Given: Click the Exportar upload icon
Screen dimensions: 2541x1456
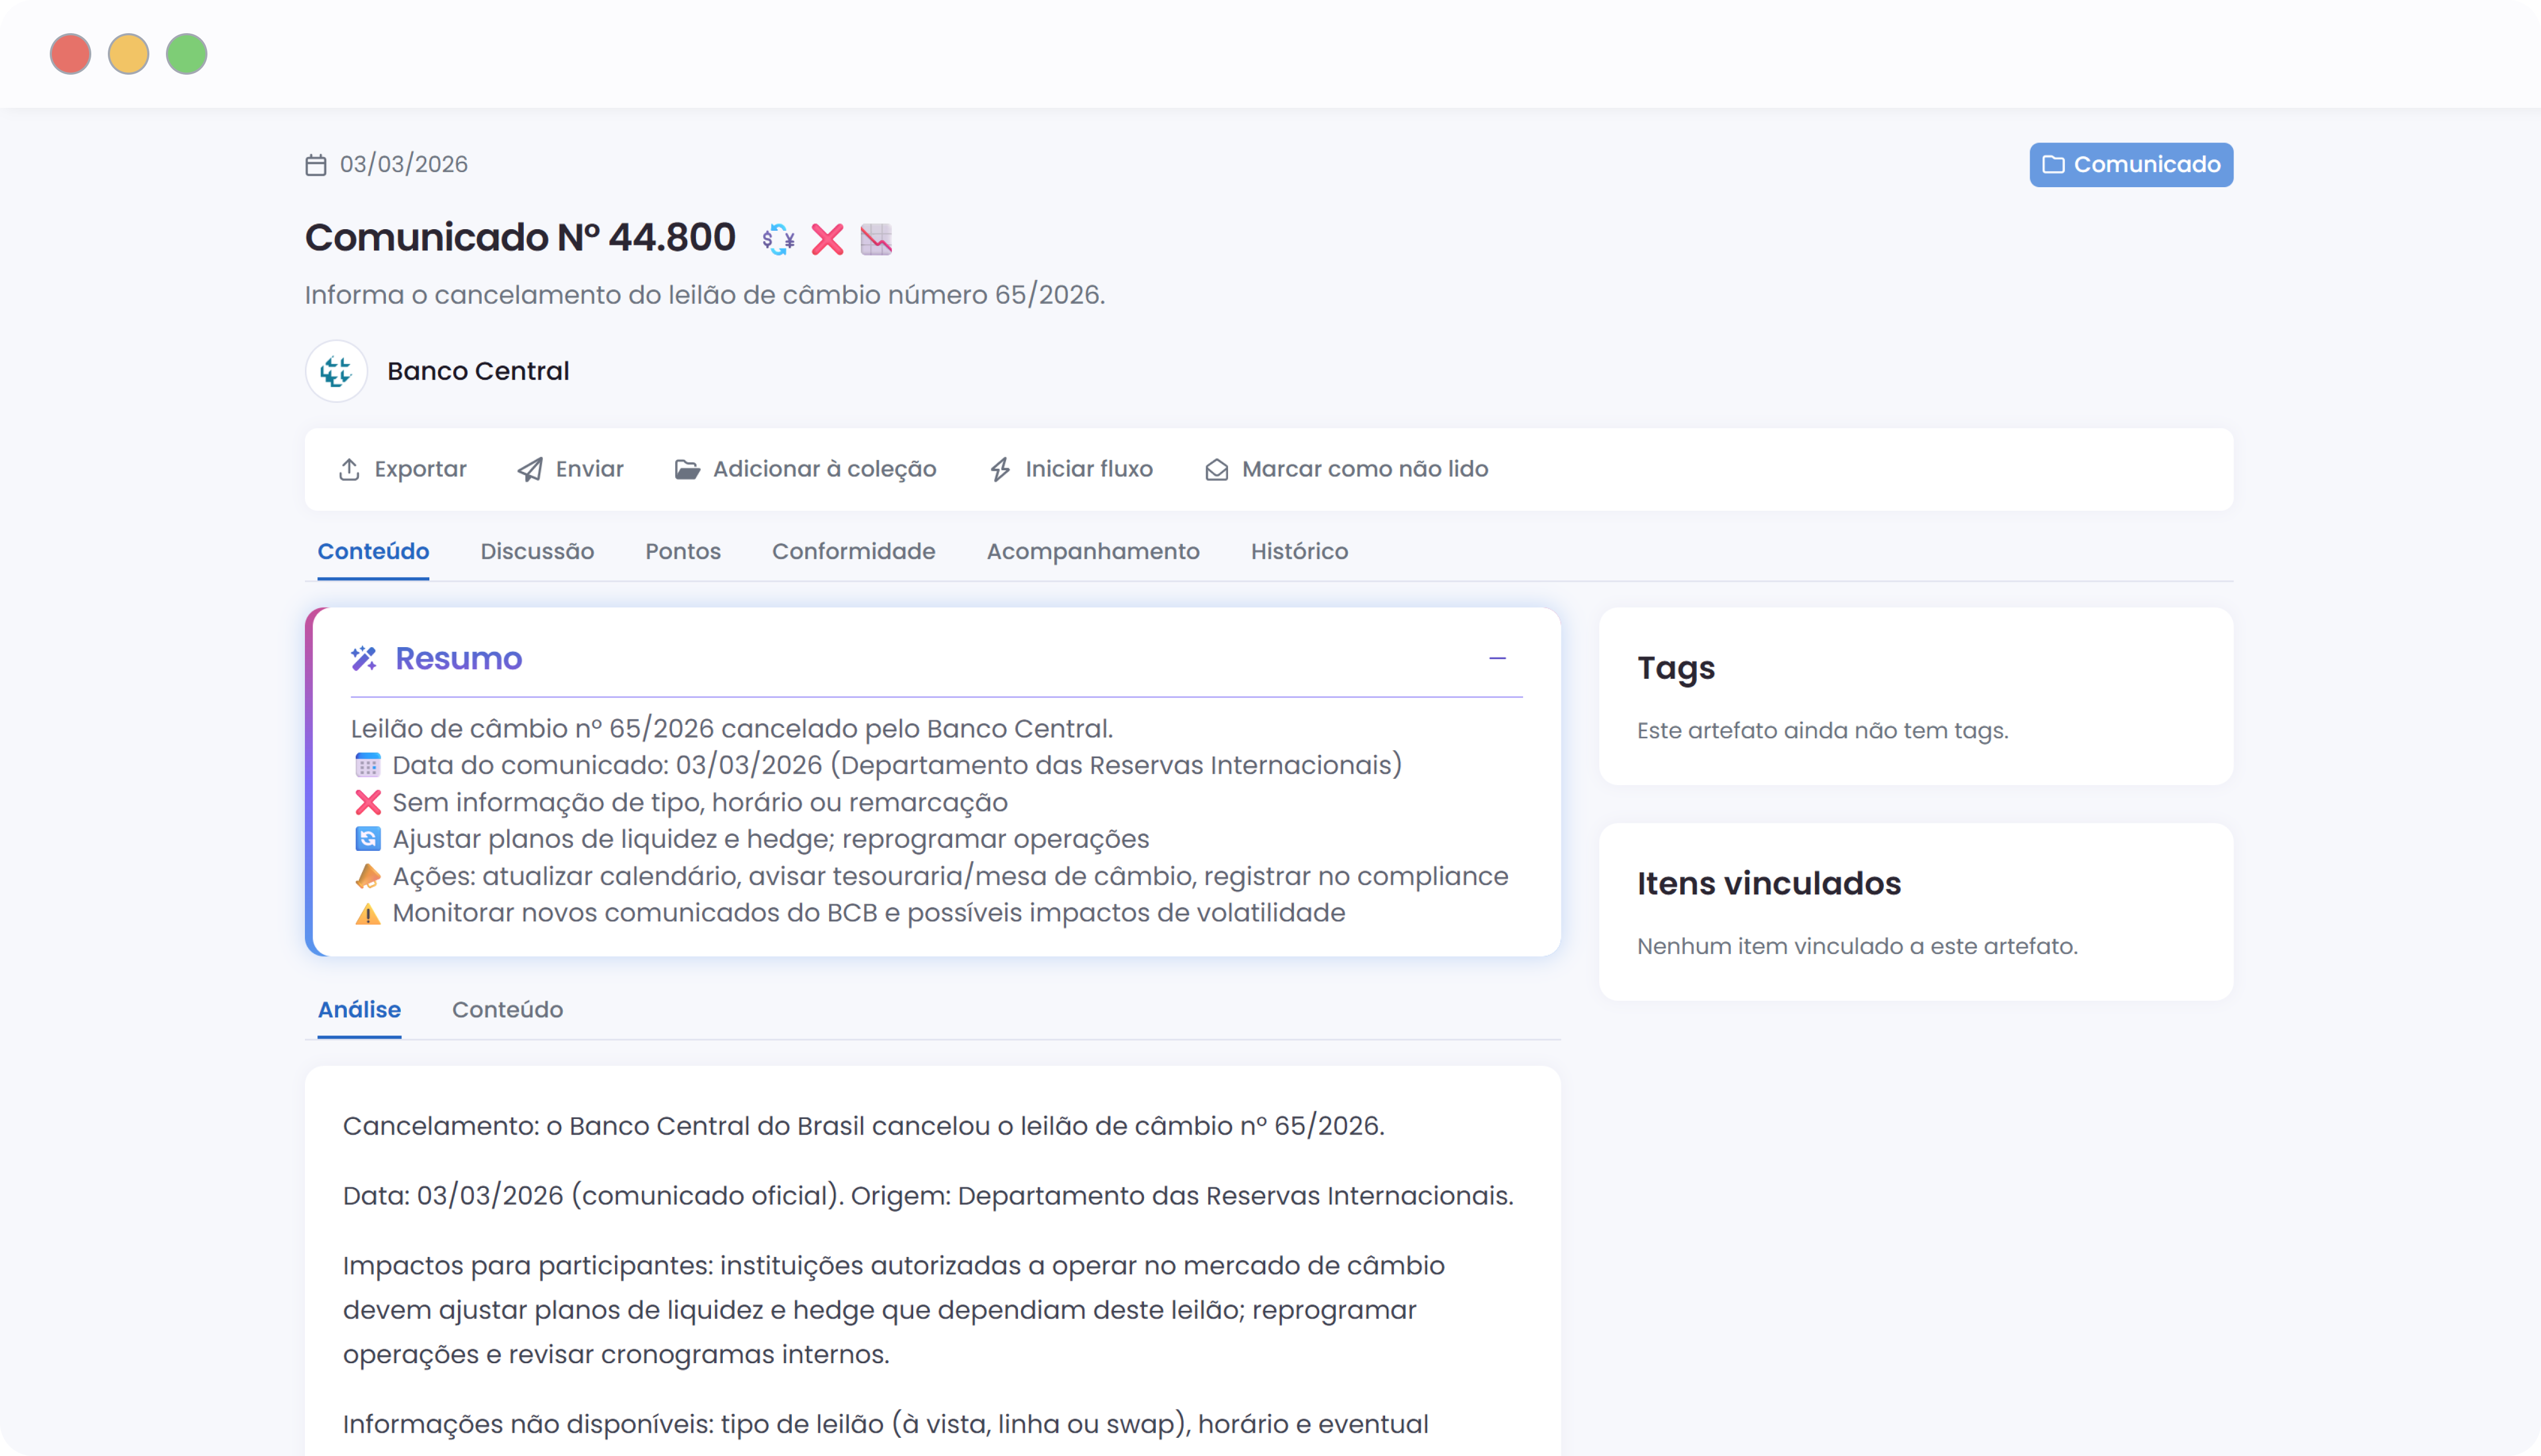Looking at the screenshot, I should [349, 470].
